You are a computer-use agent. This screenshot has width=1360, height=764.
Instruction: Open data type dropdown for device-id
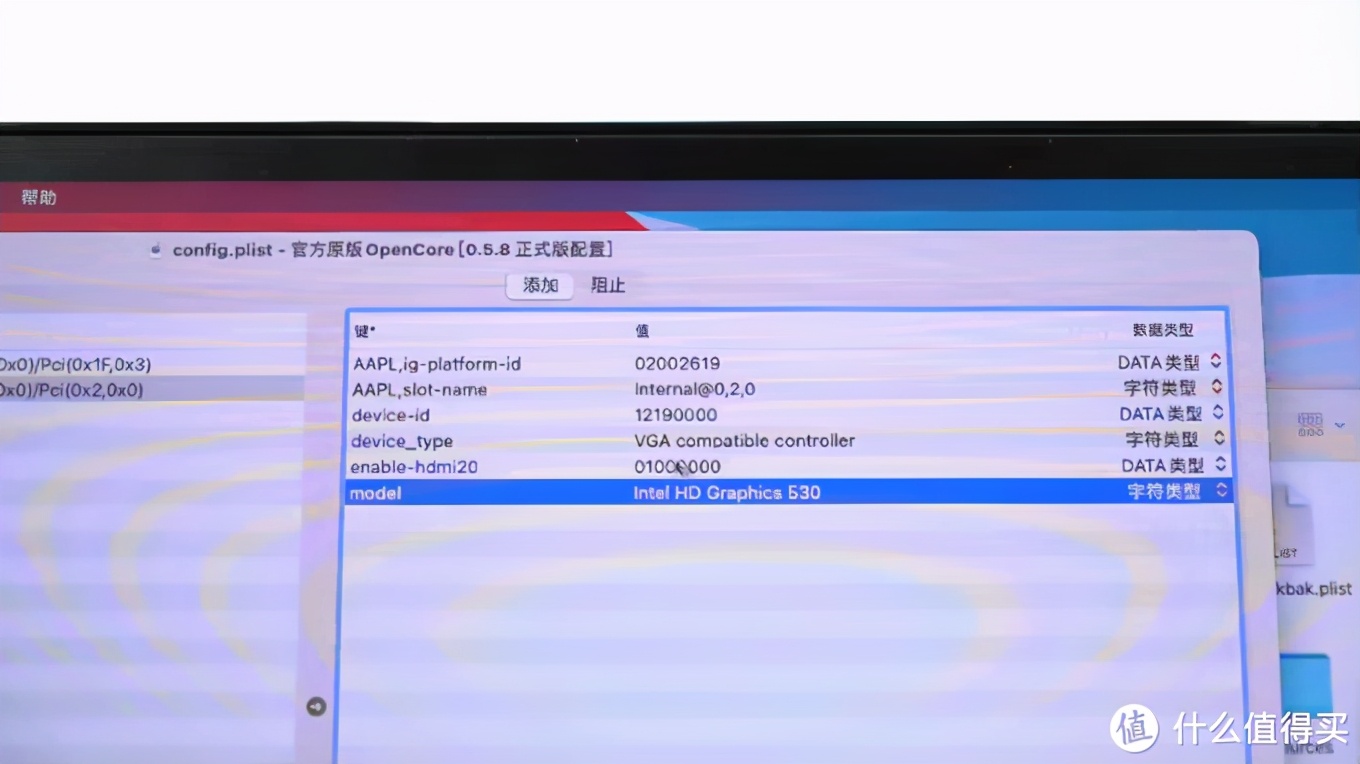[1218, 413]
